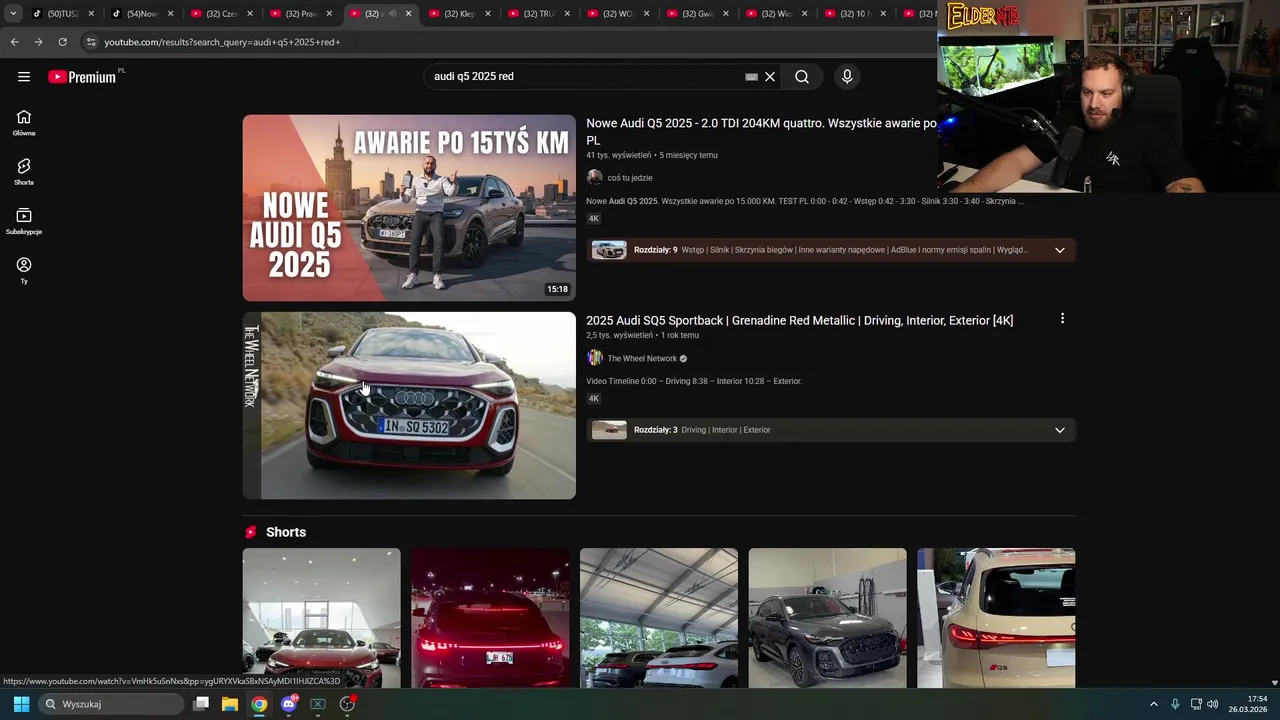Open Short showing red taillight at night
This screenshot has width=1280, height=720.
click(x=490, y=618)
